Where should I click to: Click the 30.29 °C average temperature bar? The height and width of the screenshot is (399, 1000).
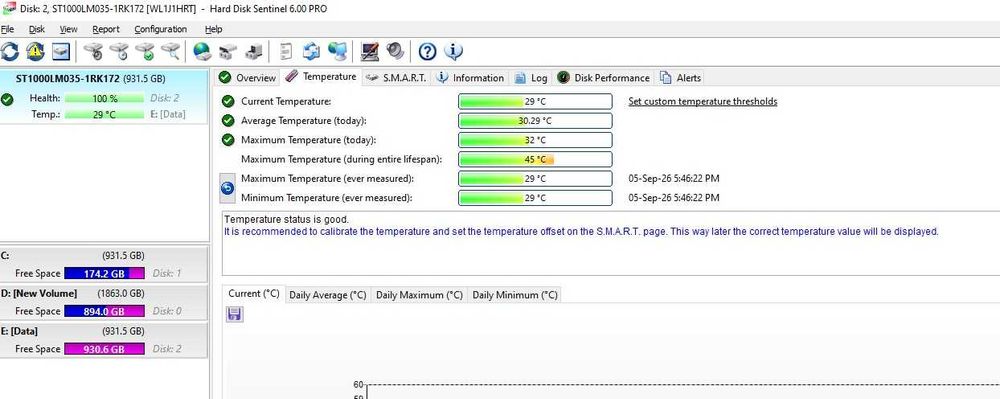535,120
